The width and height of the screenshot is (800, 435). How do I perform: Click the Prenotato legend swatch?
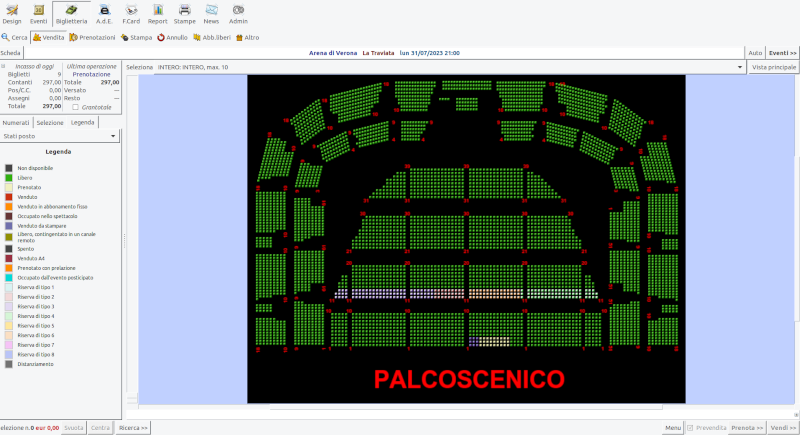9,188
